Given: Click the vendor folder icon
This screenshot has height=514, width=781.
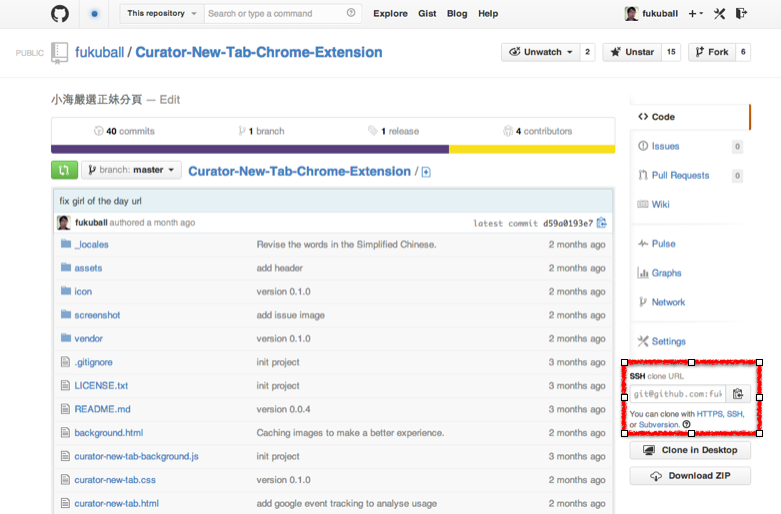Looking at the screenshot, I should coord(66,338).
